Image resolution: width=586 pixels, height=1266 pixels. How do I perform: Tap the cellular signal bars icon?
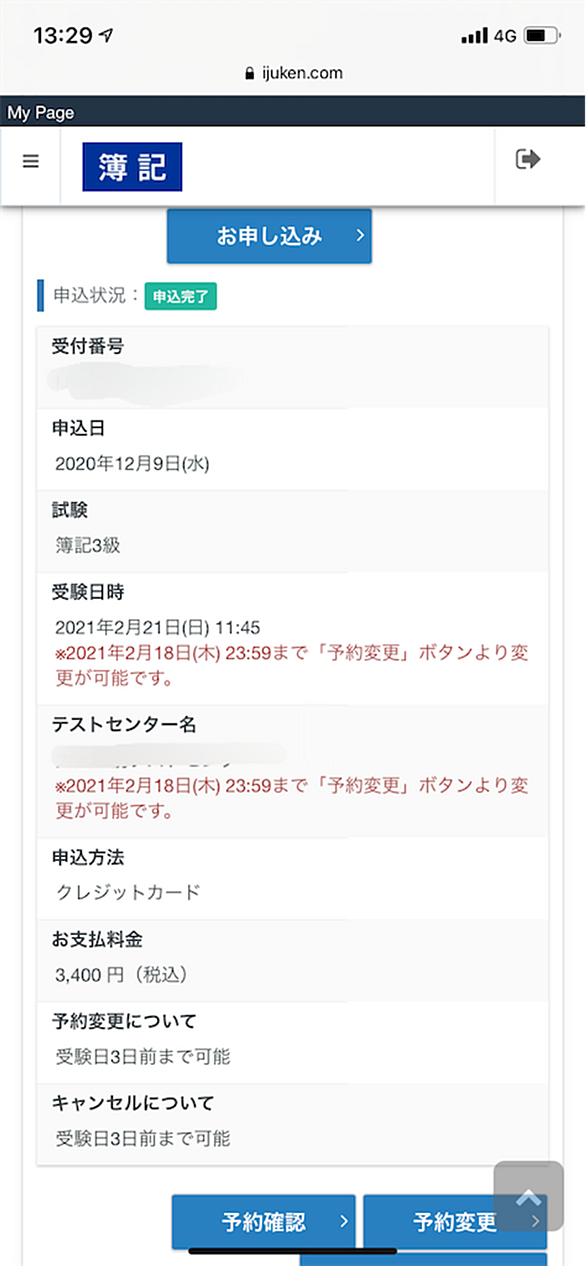click(x=474, y=37)
